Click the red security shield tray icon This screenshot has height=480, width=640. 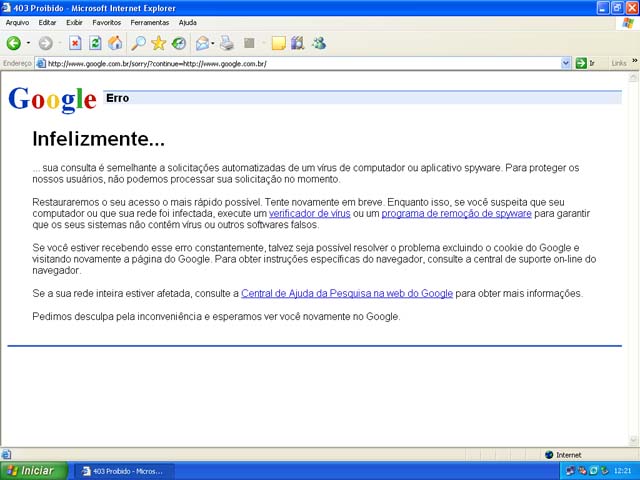point(582,471)
